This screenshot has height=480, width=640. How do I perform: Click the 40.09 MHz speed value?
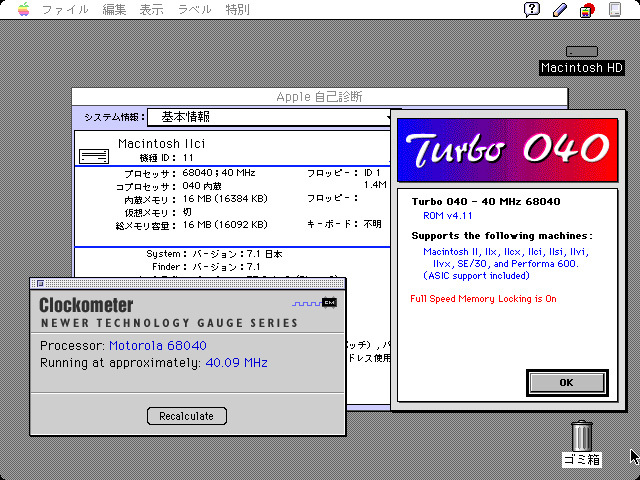click(x=237, y=362)
